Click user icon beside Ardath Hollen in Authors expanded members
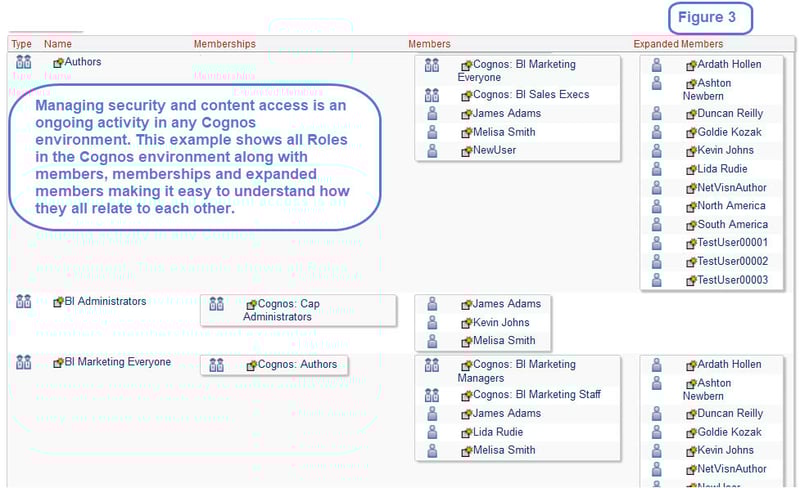Image resolution: width=800 pixels, height=488 pixels. pyautogui.click(x=657, y=65)
